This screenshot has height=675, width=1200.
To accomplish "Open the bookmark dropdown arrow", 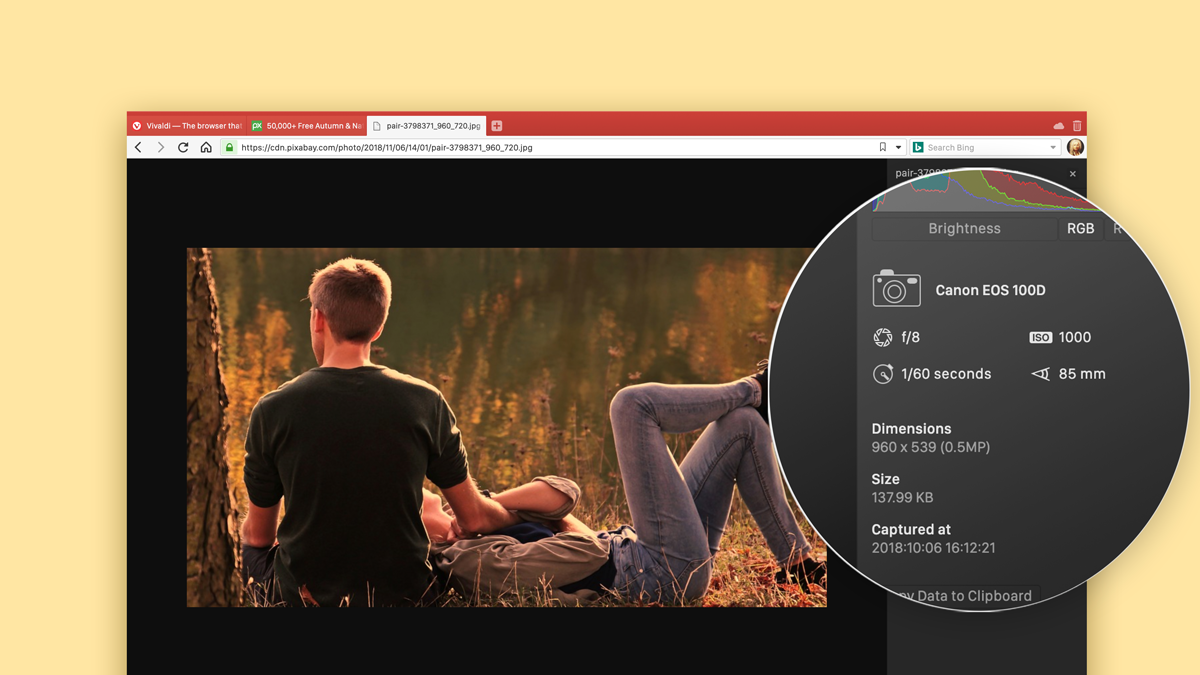I will pyautogui.click(x=898, y=148).
